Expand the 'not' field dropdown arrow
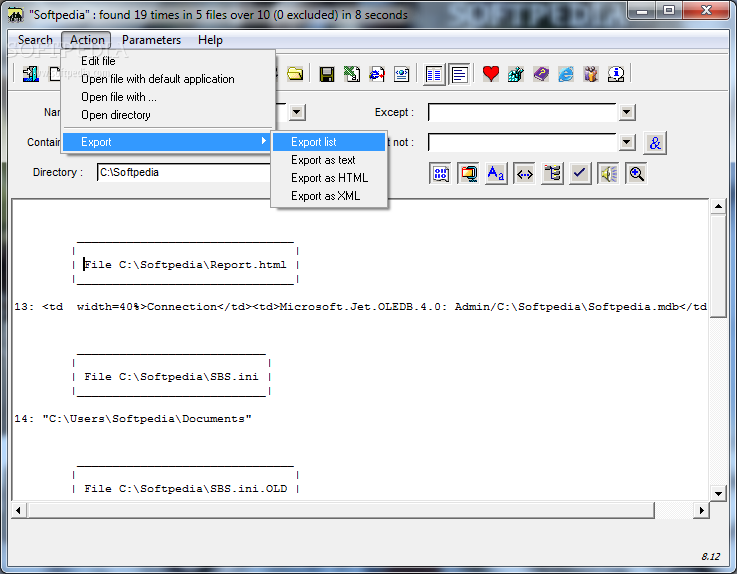The height and width of the screenshot is (574, 737). tap(627, 142)
